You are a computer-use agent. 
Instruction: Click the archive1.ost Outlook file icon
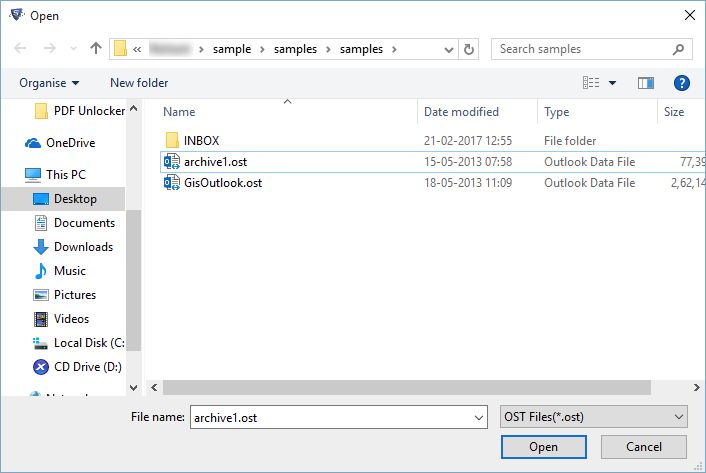pyautogui.click(x=172, y=162)
